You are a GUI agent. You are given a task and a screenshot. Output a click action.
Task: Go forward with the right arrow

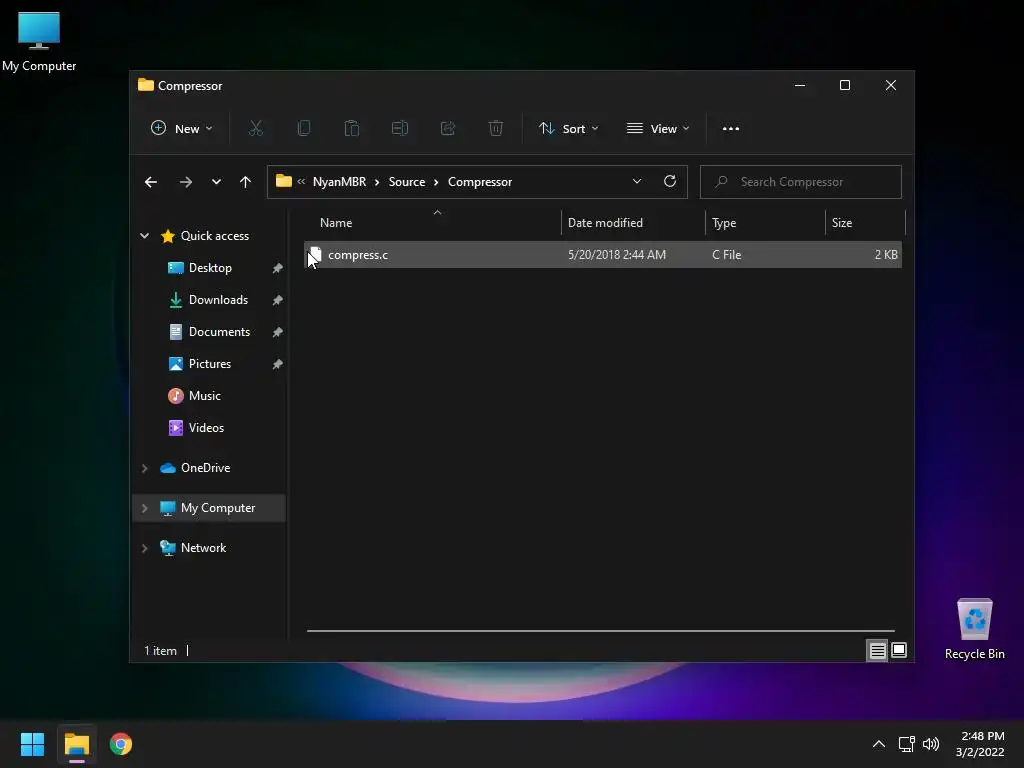185,182
